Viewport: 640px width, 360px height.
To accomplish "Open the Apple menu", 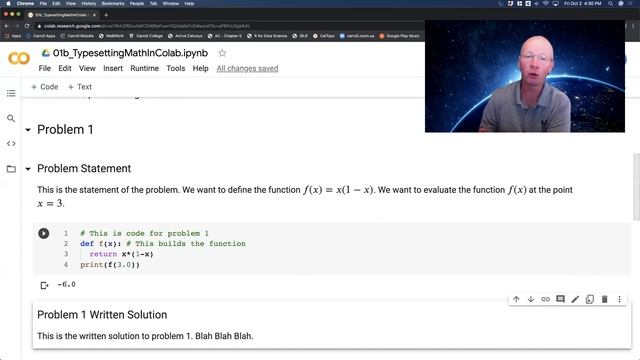I will click(x=8, y=3).
